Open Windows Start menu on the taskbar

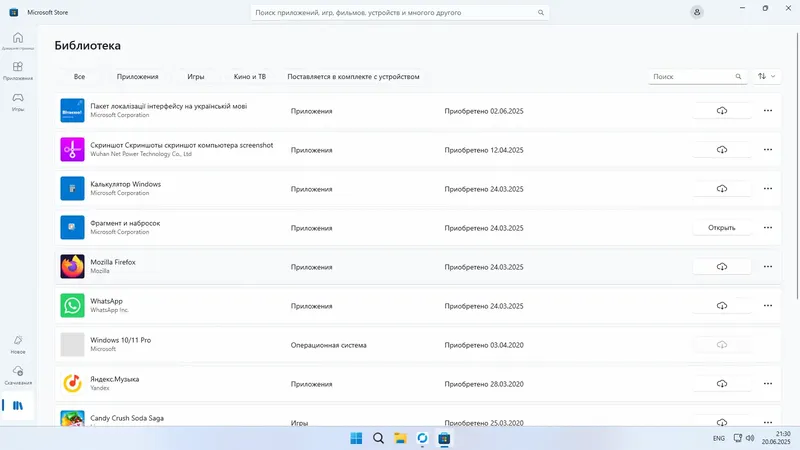(356, 438)
